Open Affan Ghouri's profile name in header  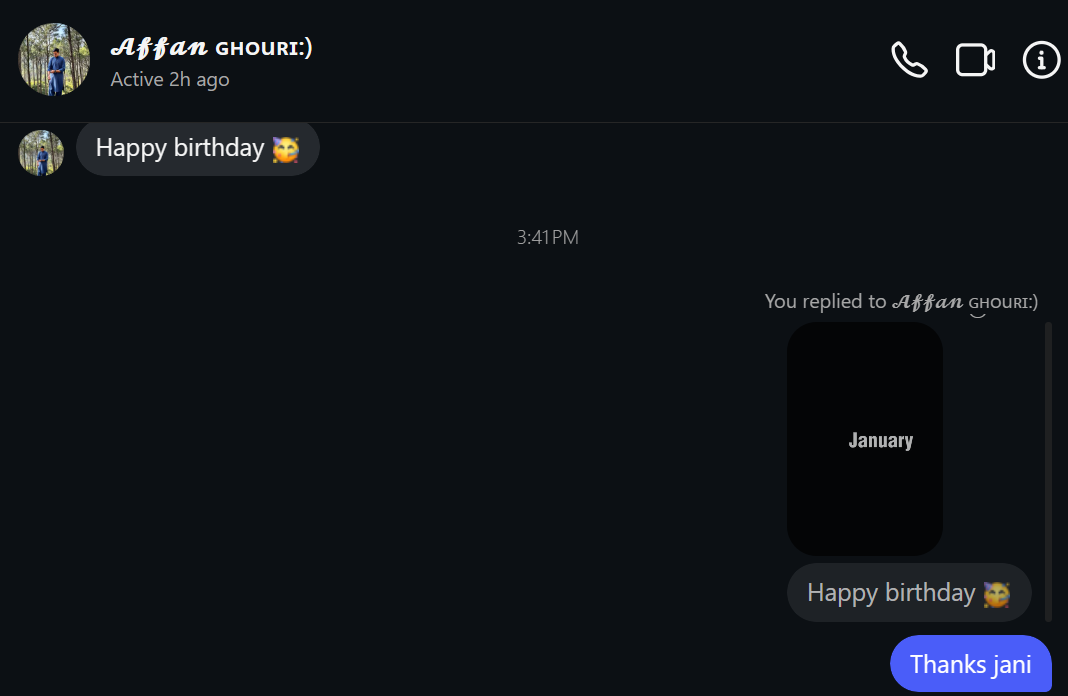[x=211, y=47]
